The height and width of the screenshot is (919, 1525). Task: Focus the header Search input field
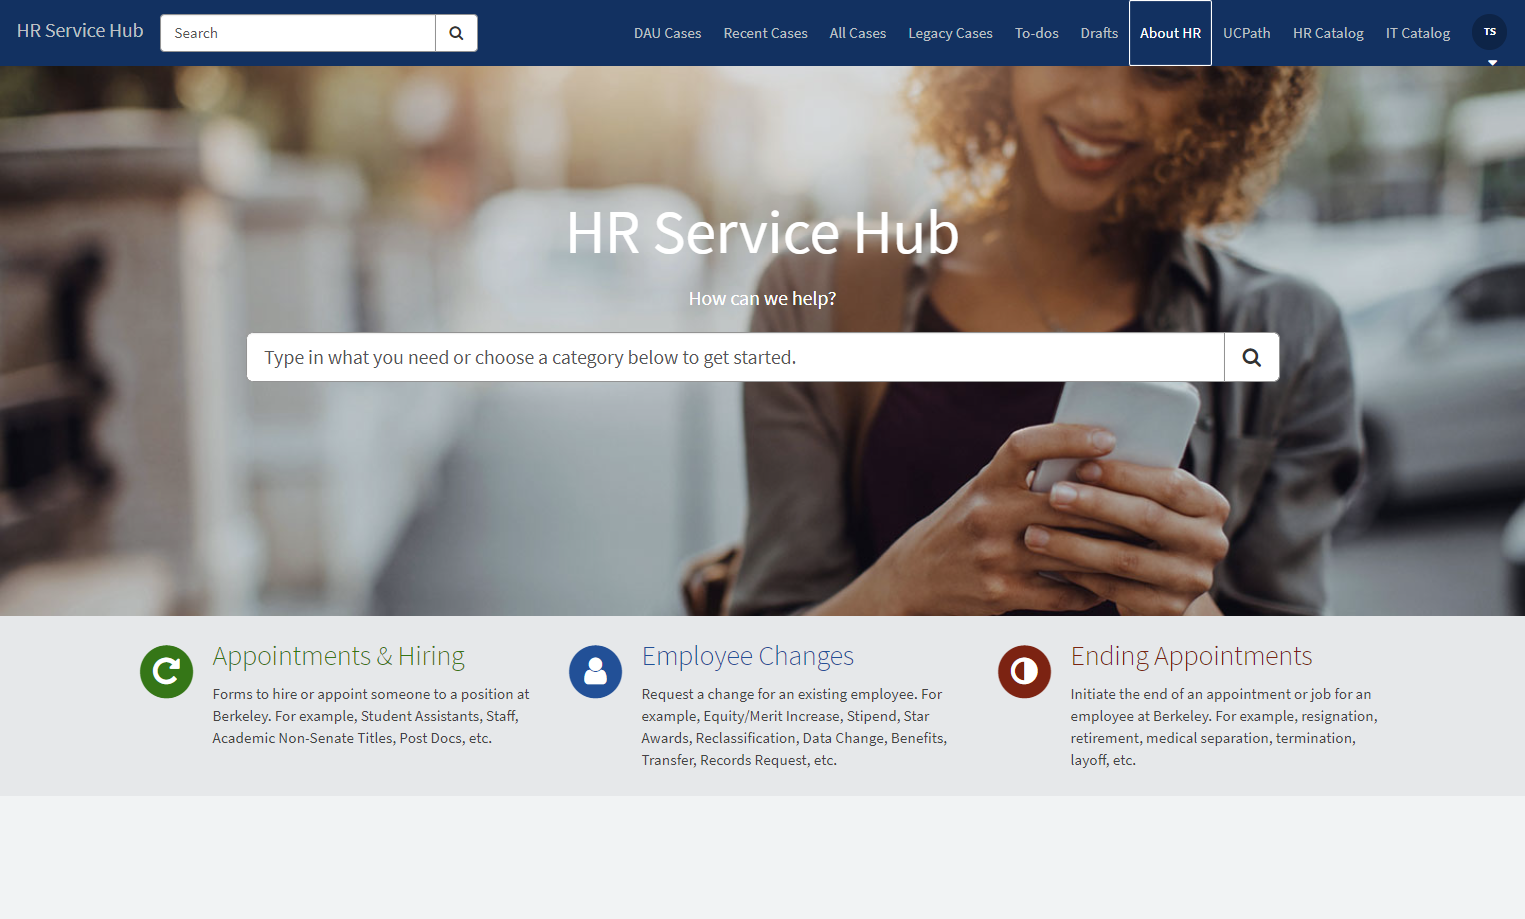[x=298, y=33]
